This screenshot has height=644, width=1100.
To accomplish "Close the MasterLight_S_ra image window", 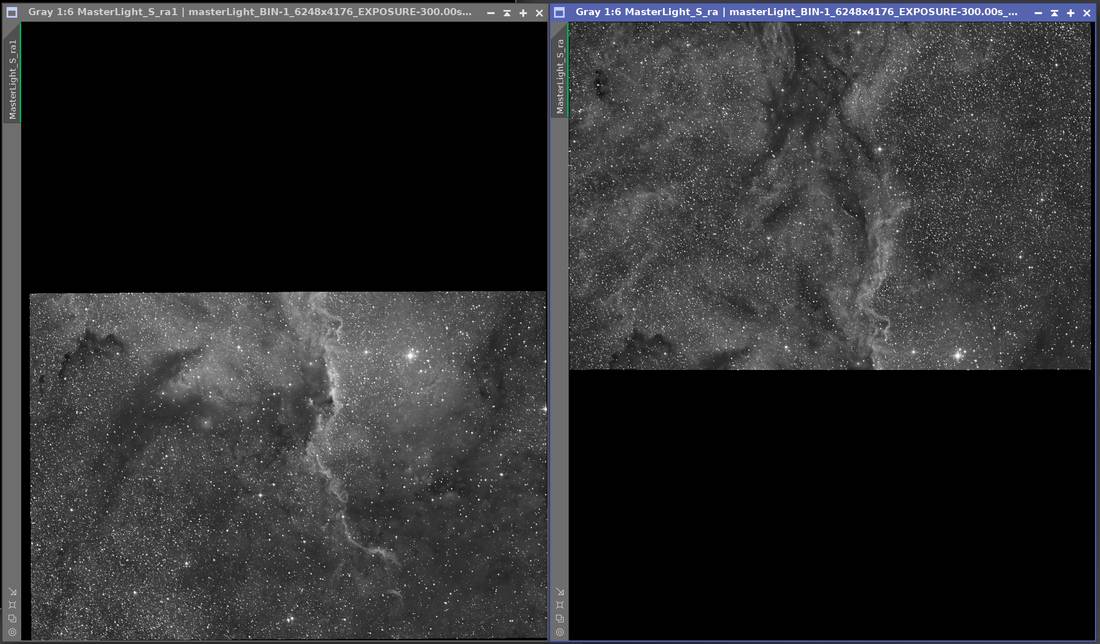I will [x=1086, y=13].
